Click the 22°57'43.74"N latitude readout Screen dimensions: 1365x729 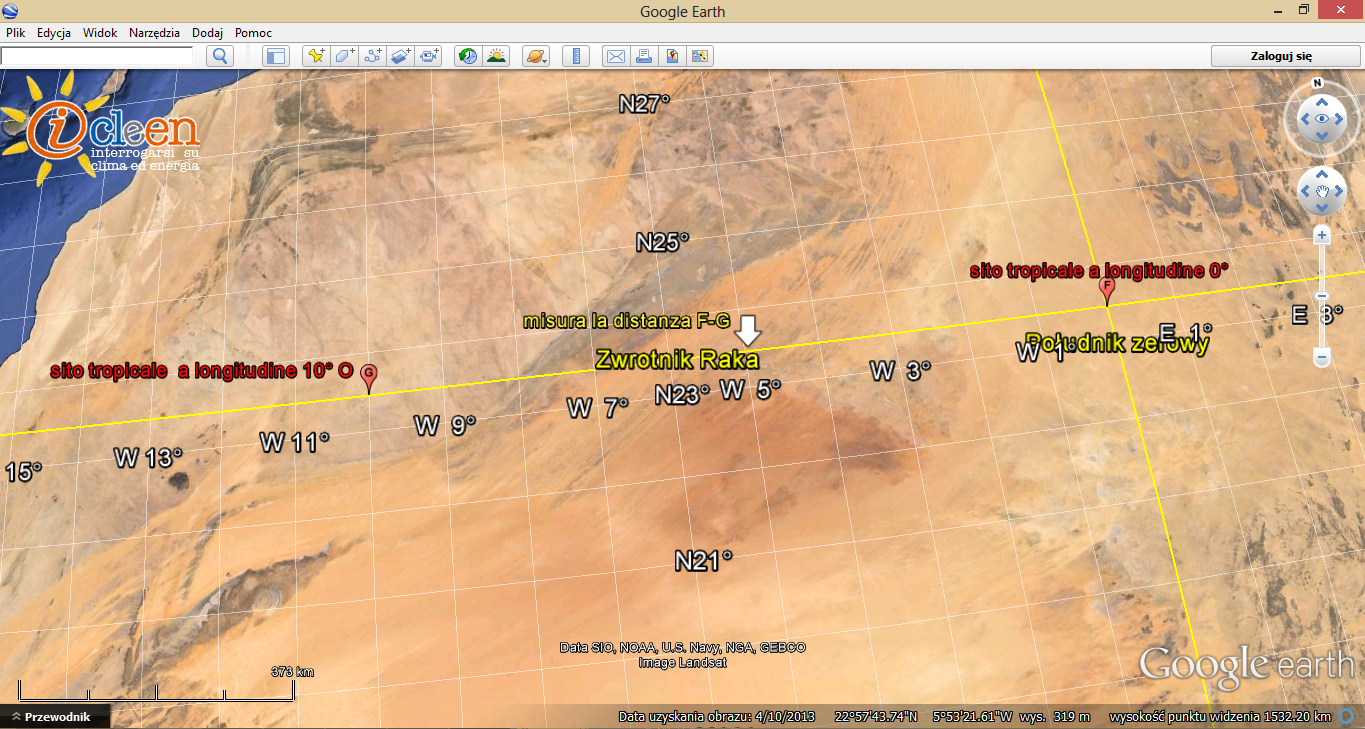pos(876,717)
